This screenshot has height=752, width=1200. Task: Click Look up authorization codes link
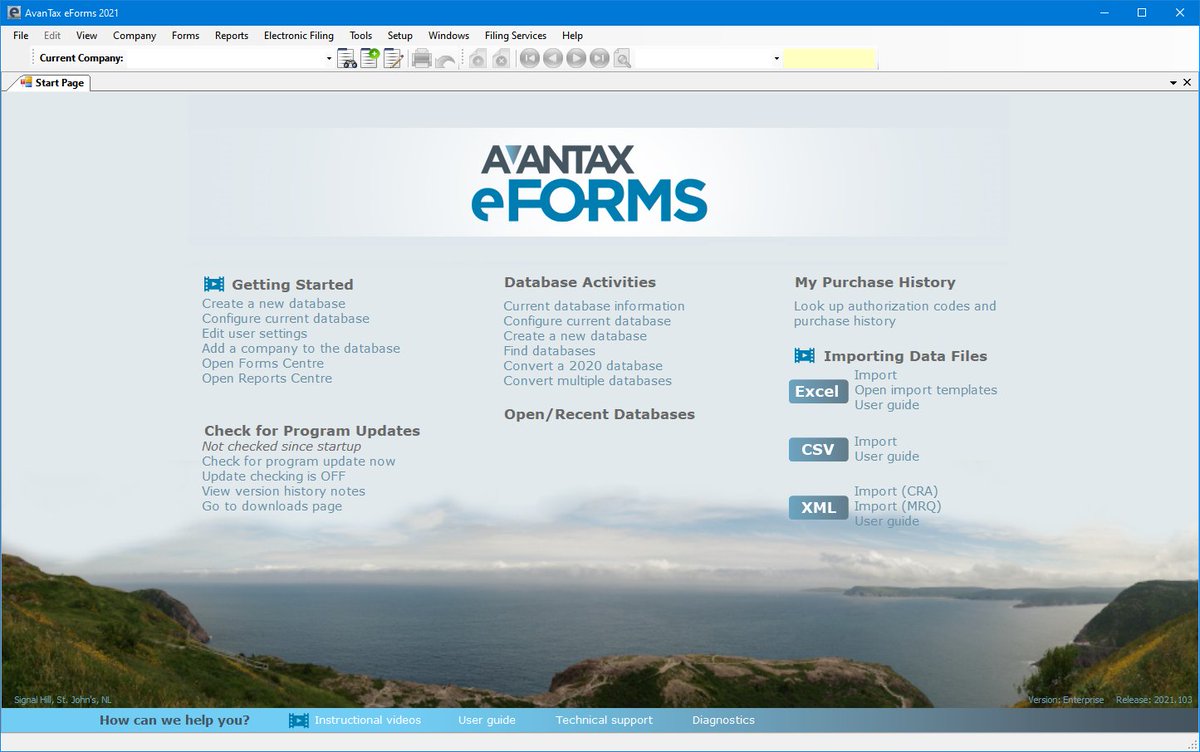point(895,313)
